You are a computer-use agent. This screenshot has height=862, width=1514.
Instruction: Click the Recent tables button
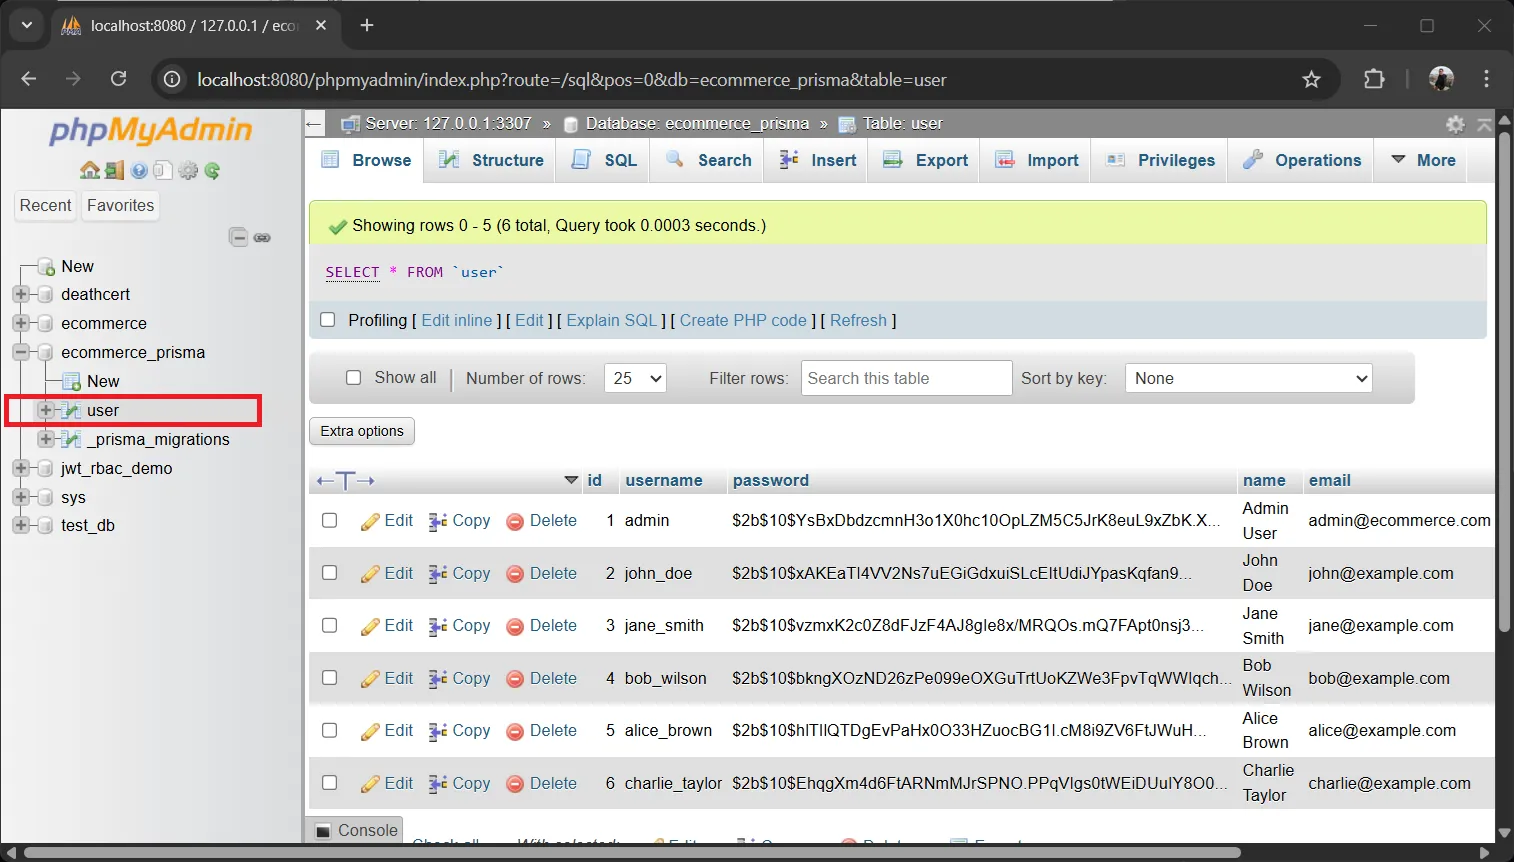[x=45, y=205]
